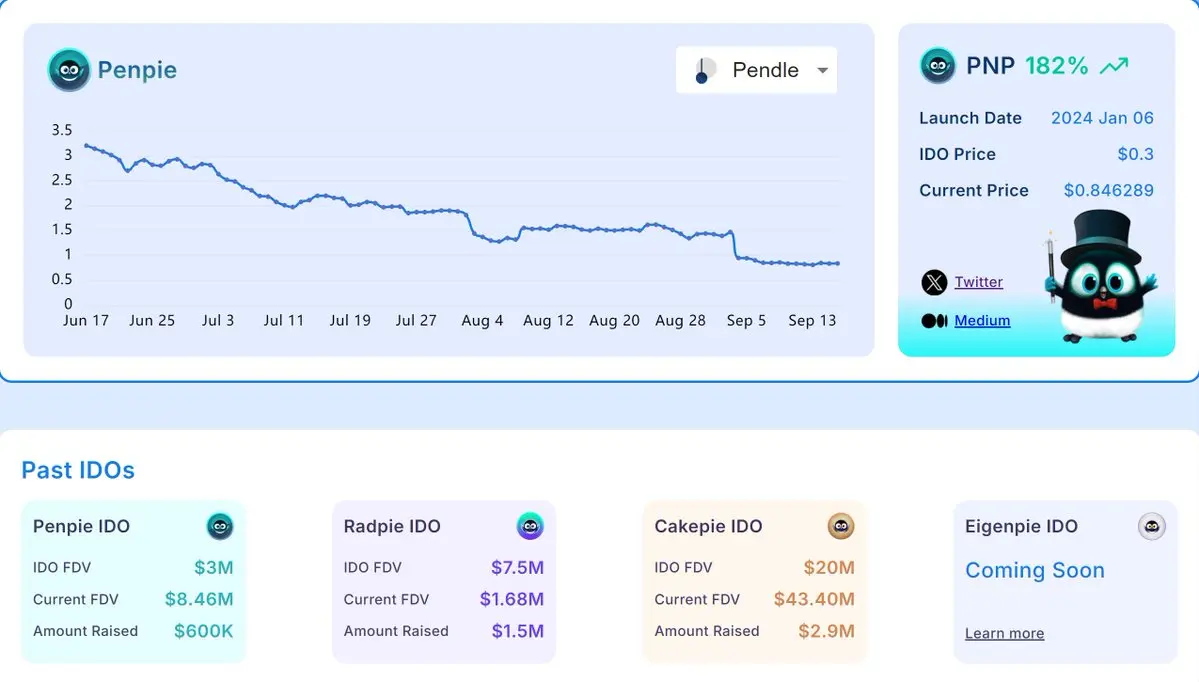Click the Cakepie IDO card icon
This screenshot has width=1199, height=682.
(x=841, y=527)
